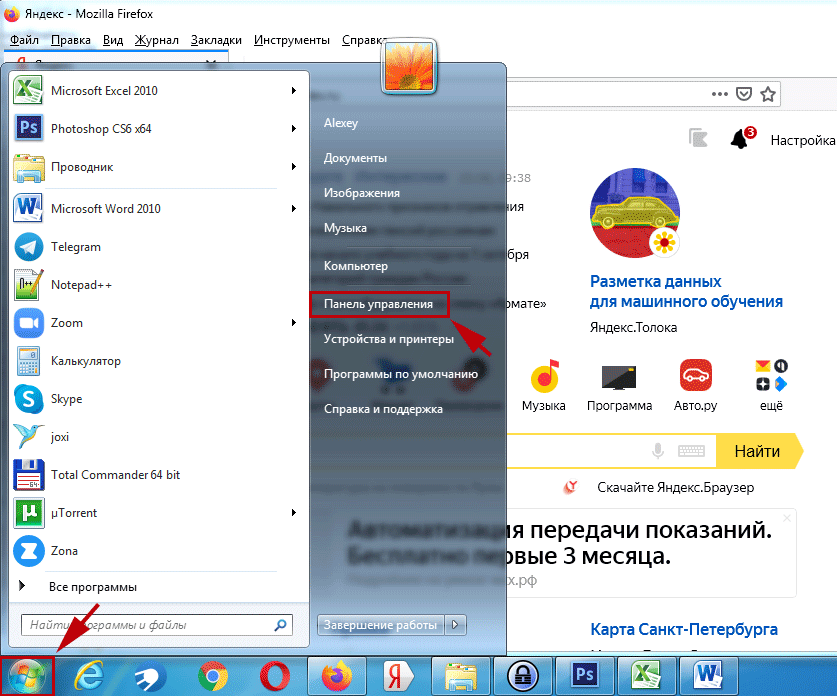Expand Microsoft Excel 2010 submenu arrow
This screenshot has width=837, height=696.
click(x=294, y=91)
